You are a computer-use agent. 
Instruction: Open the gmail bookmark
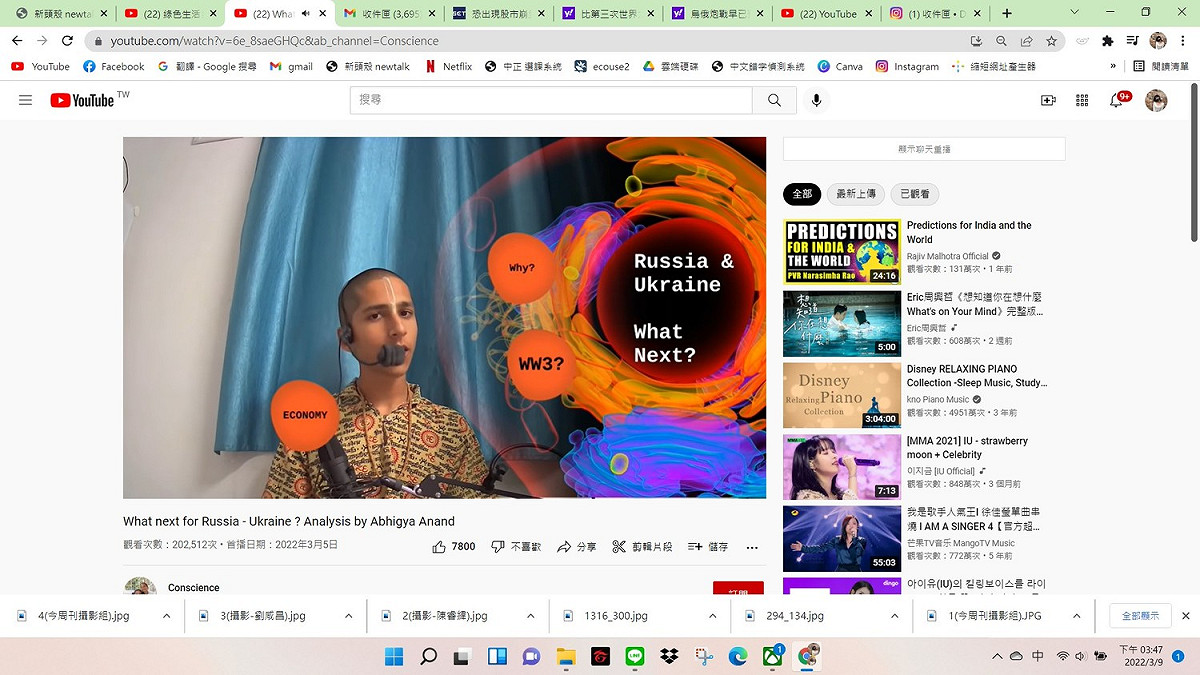point(291,66)
